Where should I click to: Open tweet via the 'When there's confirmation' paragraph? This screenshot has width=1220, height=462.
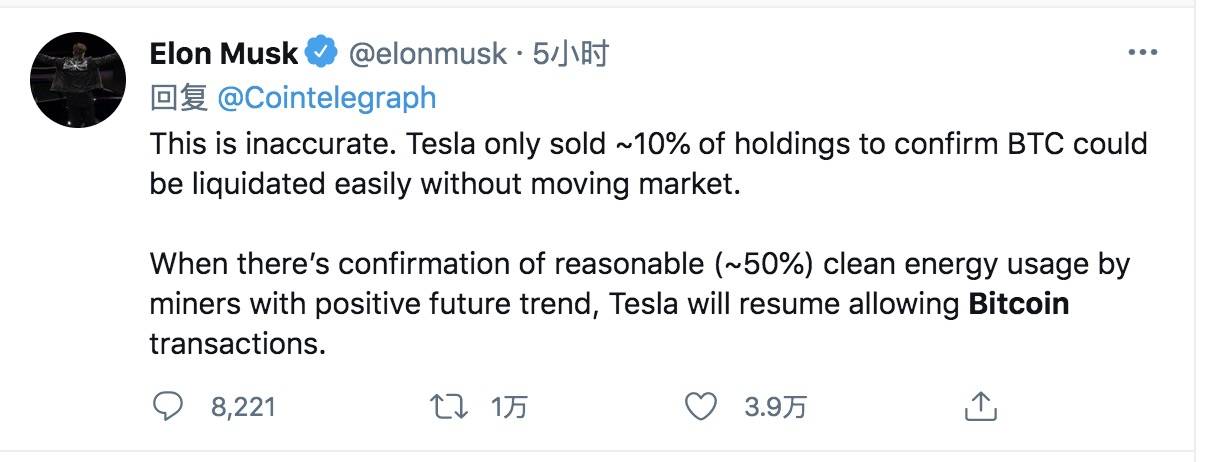(640, 304)
